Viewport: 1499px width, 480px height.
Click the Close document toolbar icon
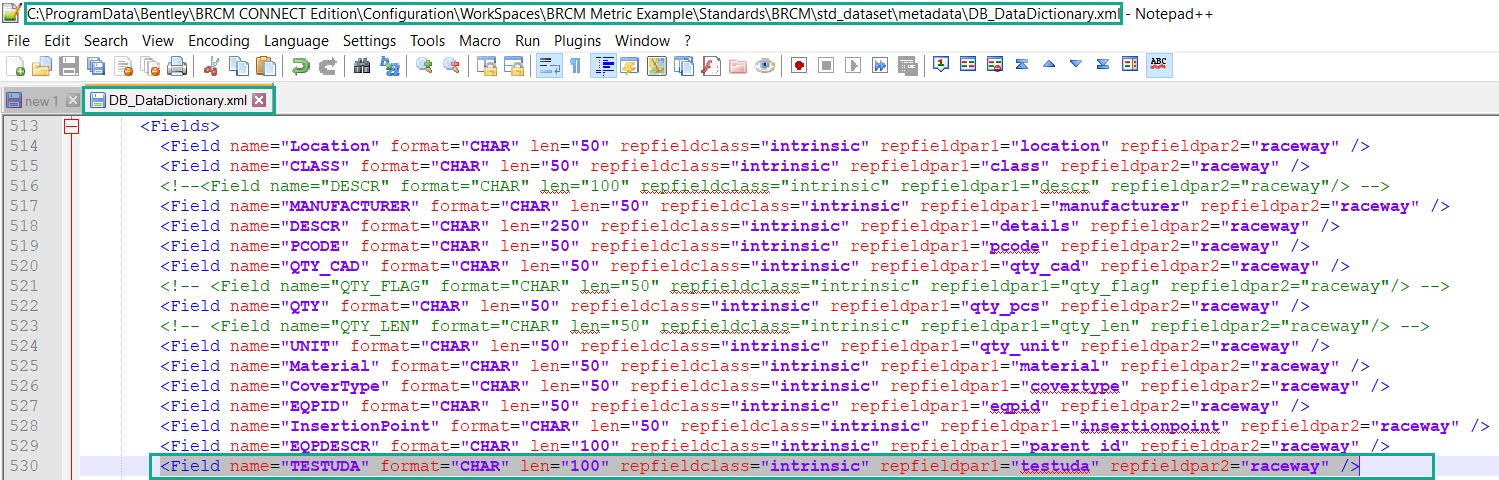pos(123,66)
